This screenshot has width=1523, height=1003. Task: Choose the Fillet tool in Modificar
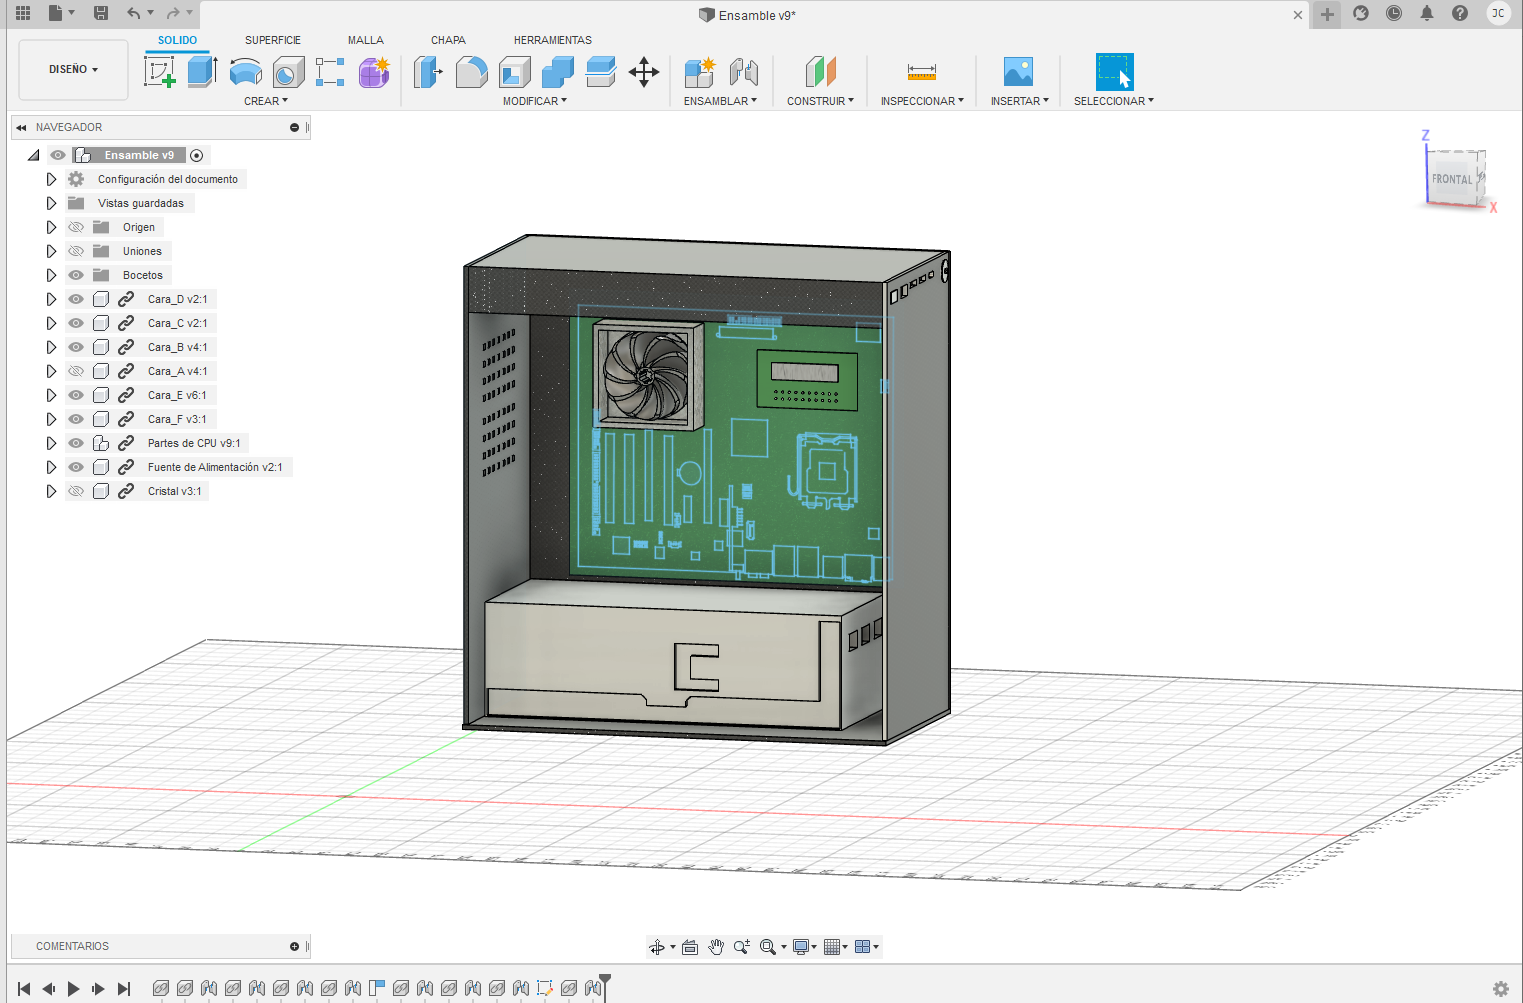pyautogui.click(x=471, y=72)
